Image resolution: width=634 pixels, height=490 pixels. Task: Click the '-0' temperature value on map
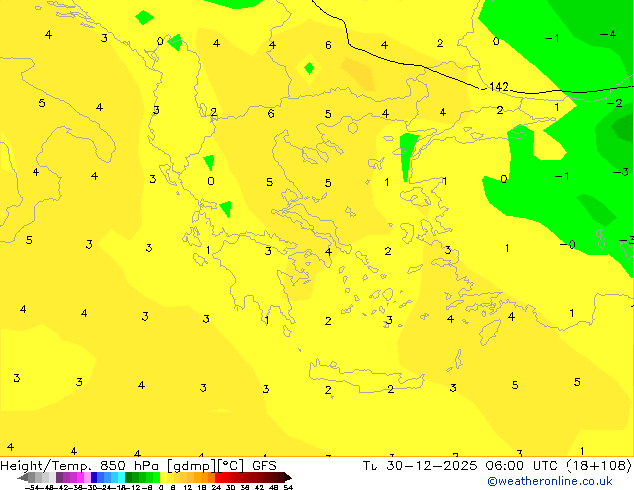(568, 244)
